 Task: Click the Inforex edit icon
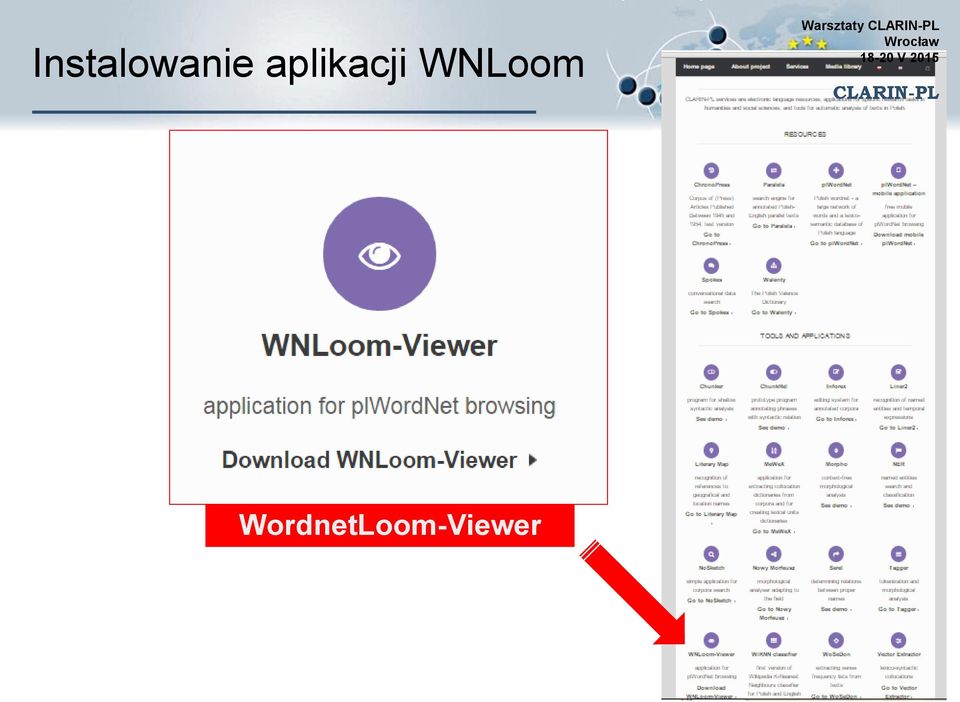coord(836,372)
